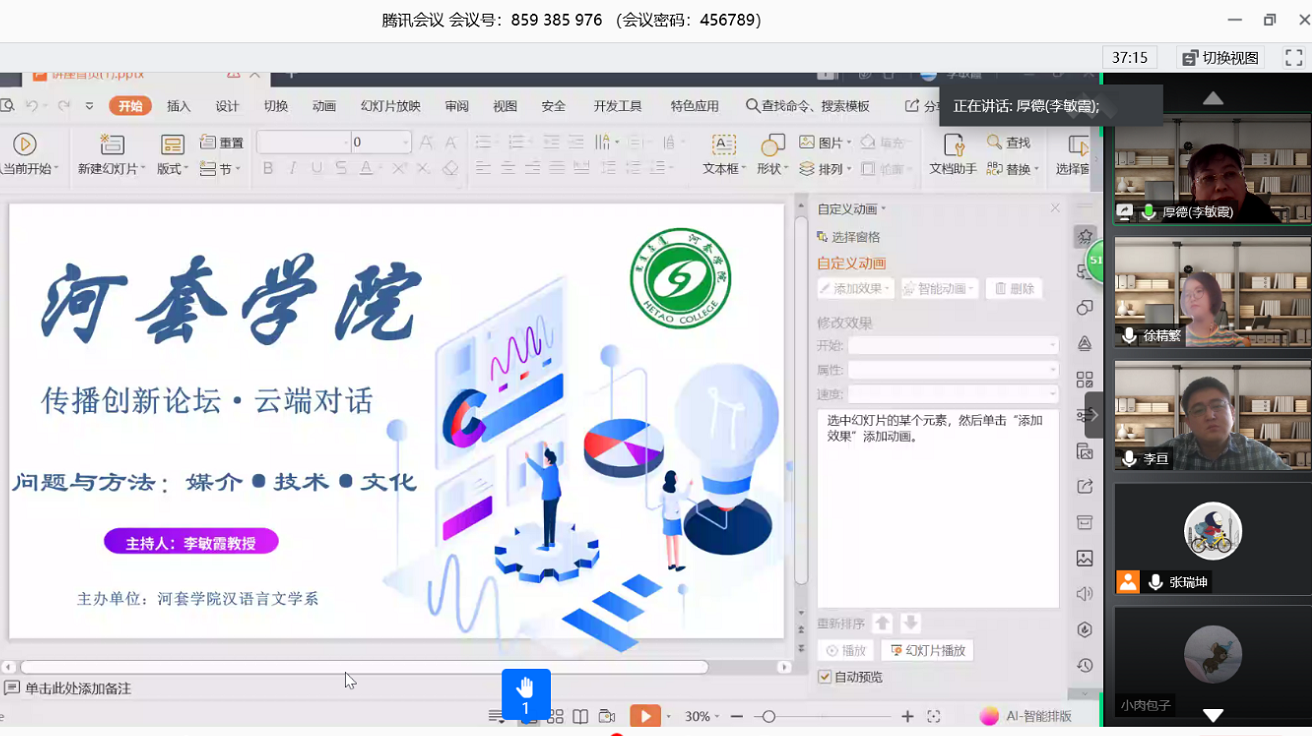Click the sidebar history clock icon

coord(1085,665)
